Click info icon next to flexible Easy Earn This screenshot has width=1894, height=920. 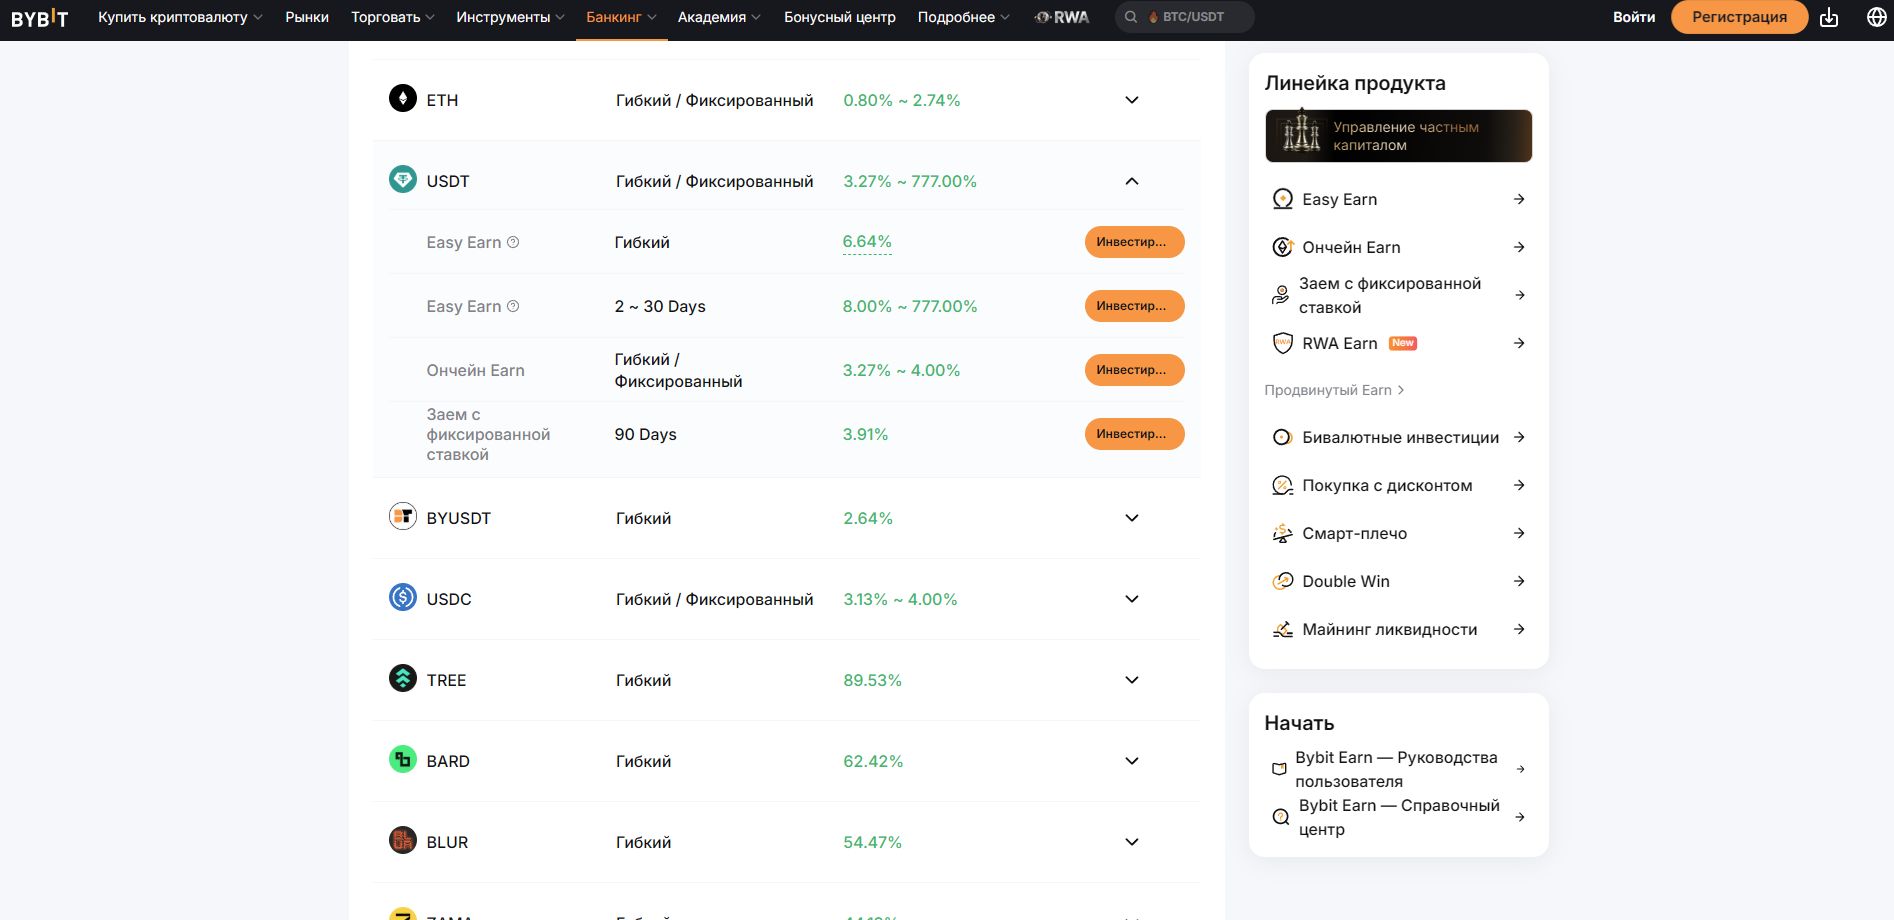[x=513, y=242]
